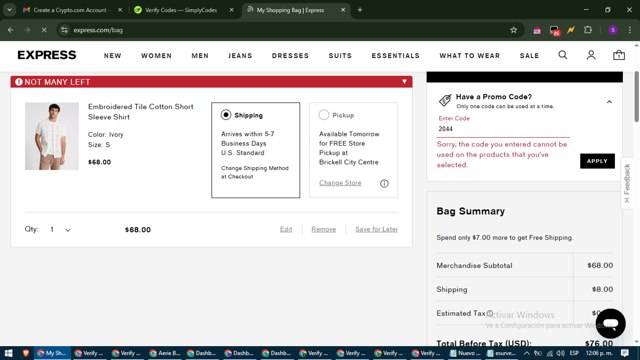
Task: Open the DRESSES menu
Action: (x=290, y=56)
